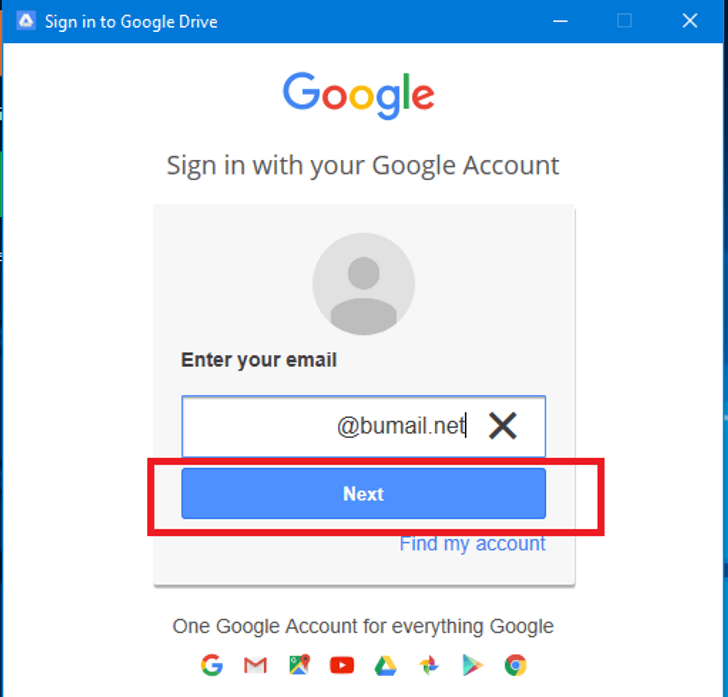728x697 pixels.
Task: Minimize the Sign in to Google Drive window
Action: 560,21
